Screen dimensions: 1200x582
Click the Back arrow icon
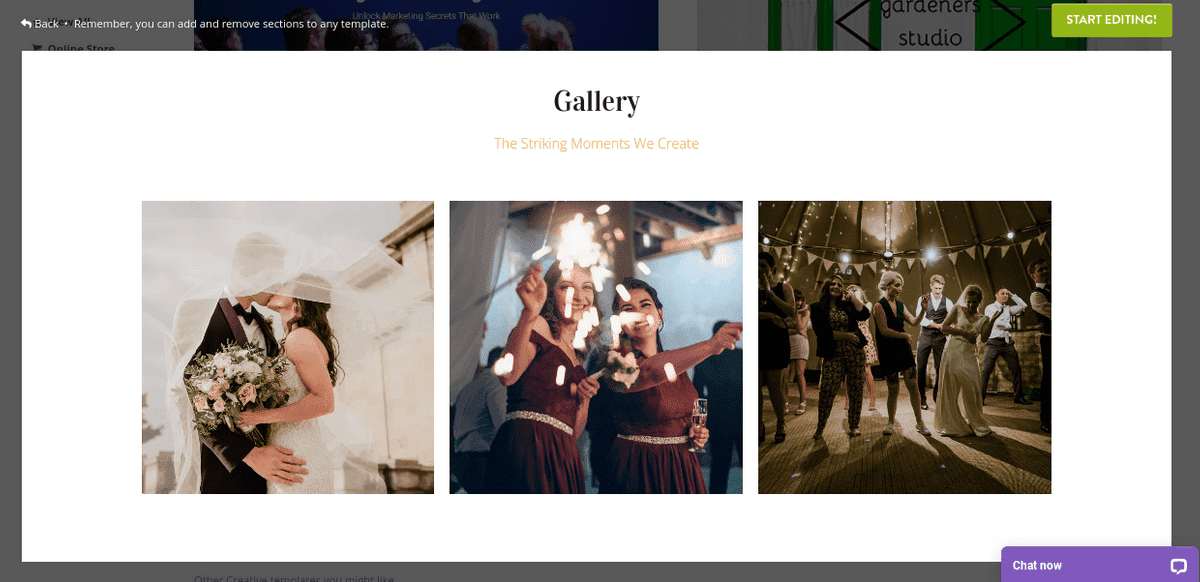pyautogui.click(x=26, y=23)
